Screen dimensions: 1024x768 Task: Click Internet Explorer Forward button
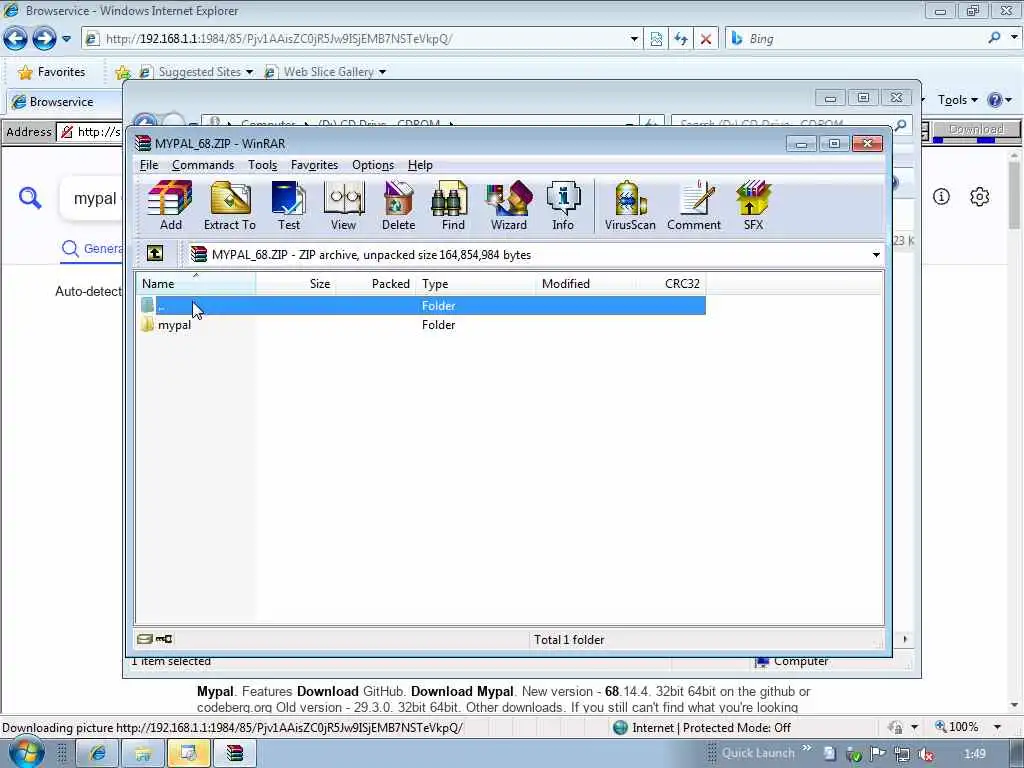click(44, 39)
